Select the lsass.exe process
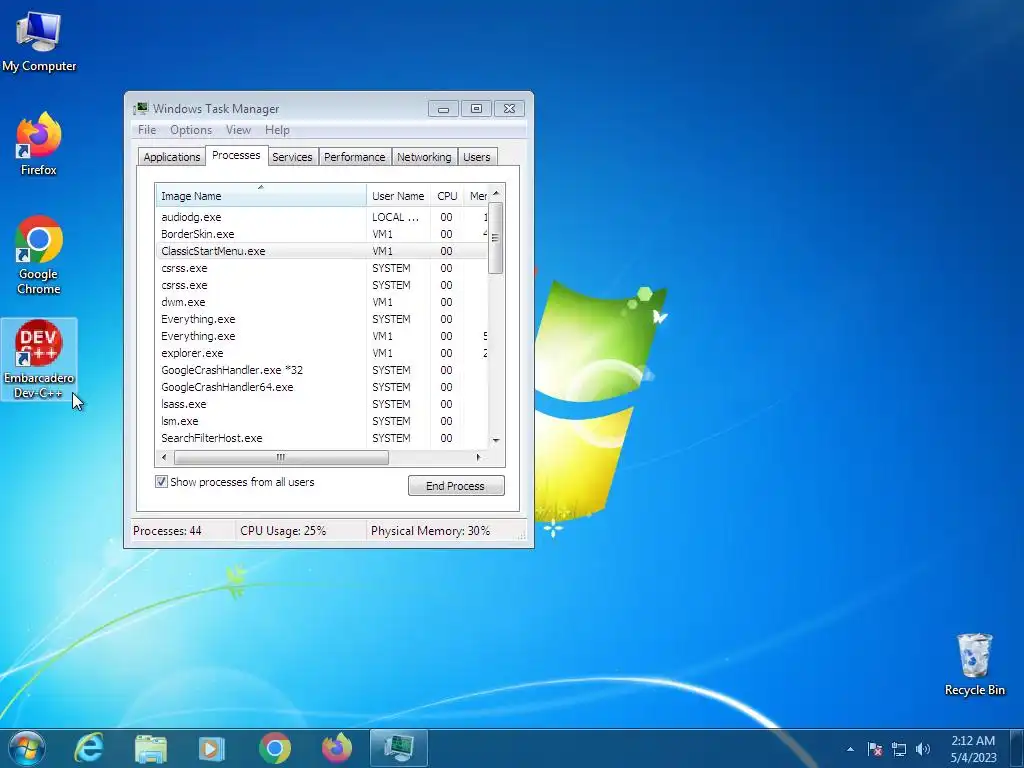Viewport: 1024px width, 768px height. [x=321, y=404]
